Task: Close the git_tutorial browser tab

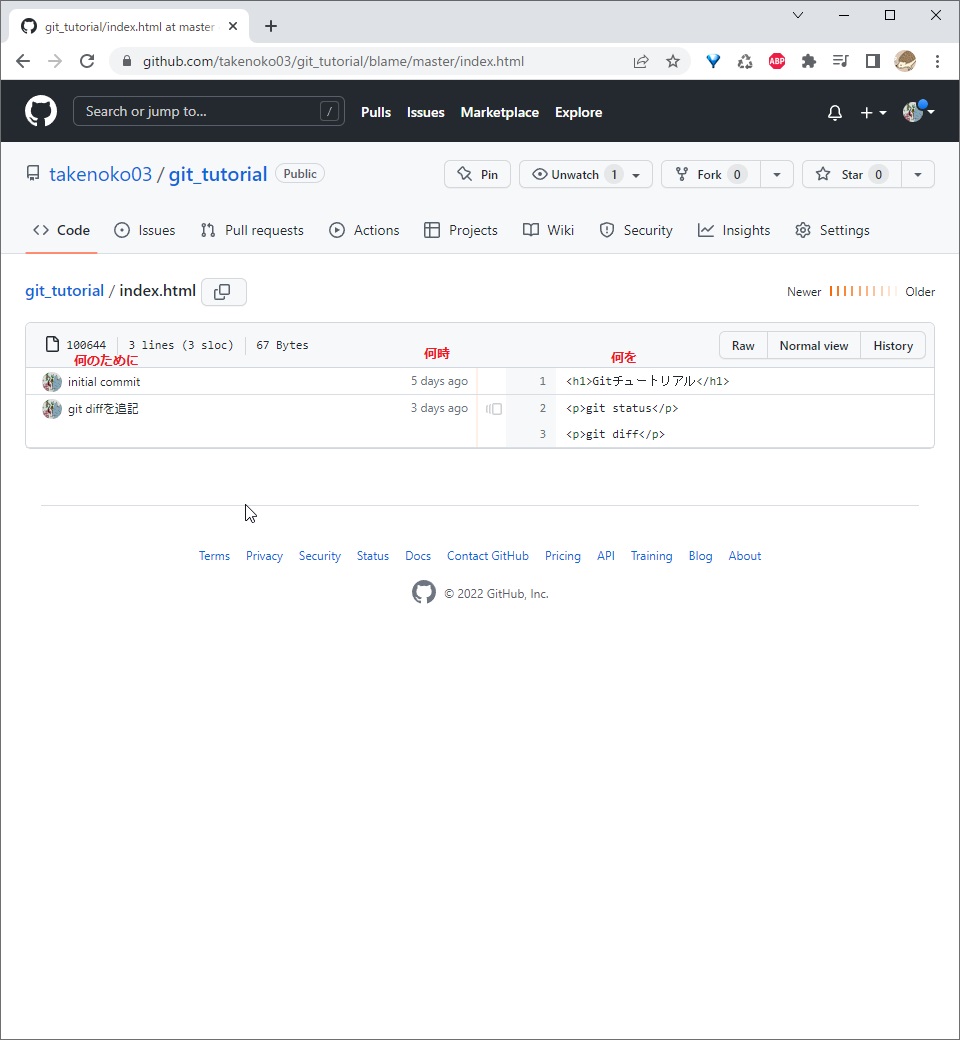Action: click(233, 27)
